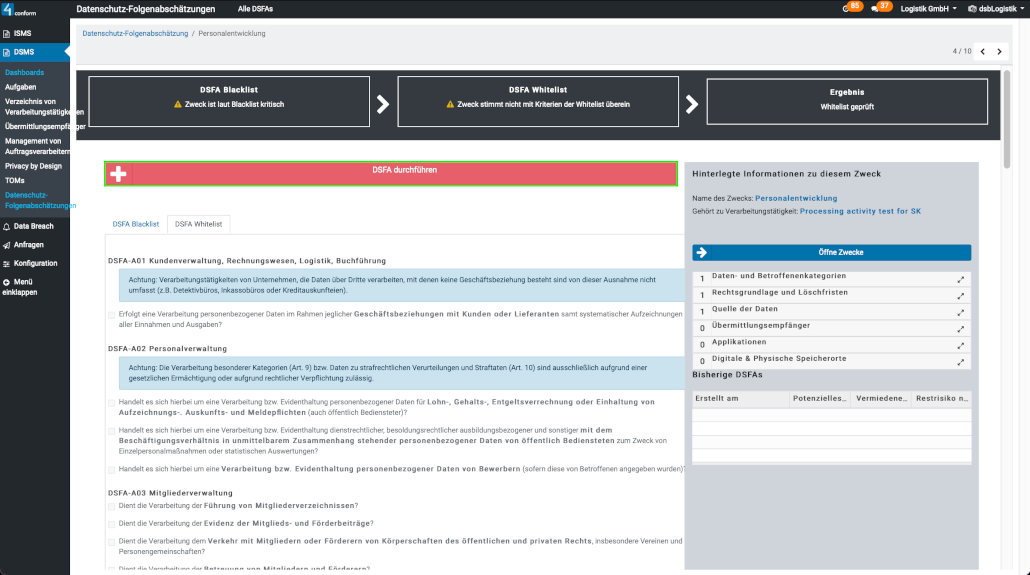The height and width of the screenshot is (575, 1030).
Task: Tick the Bewerbern data processing checkbox
Action: click(x=112, y=468)
